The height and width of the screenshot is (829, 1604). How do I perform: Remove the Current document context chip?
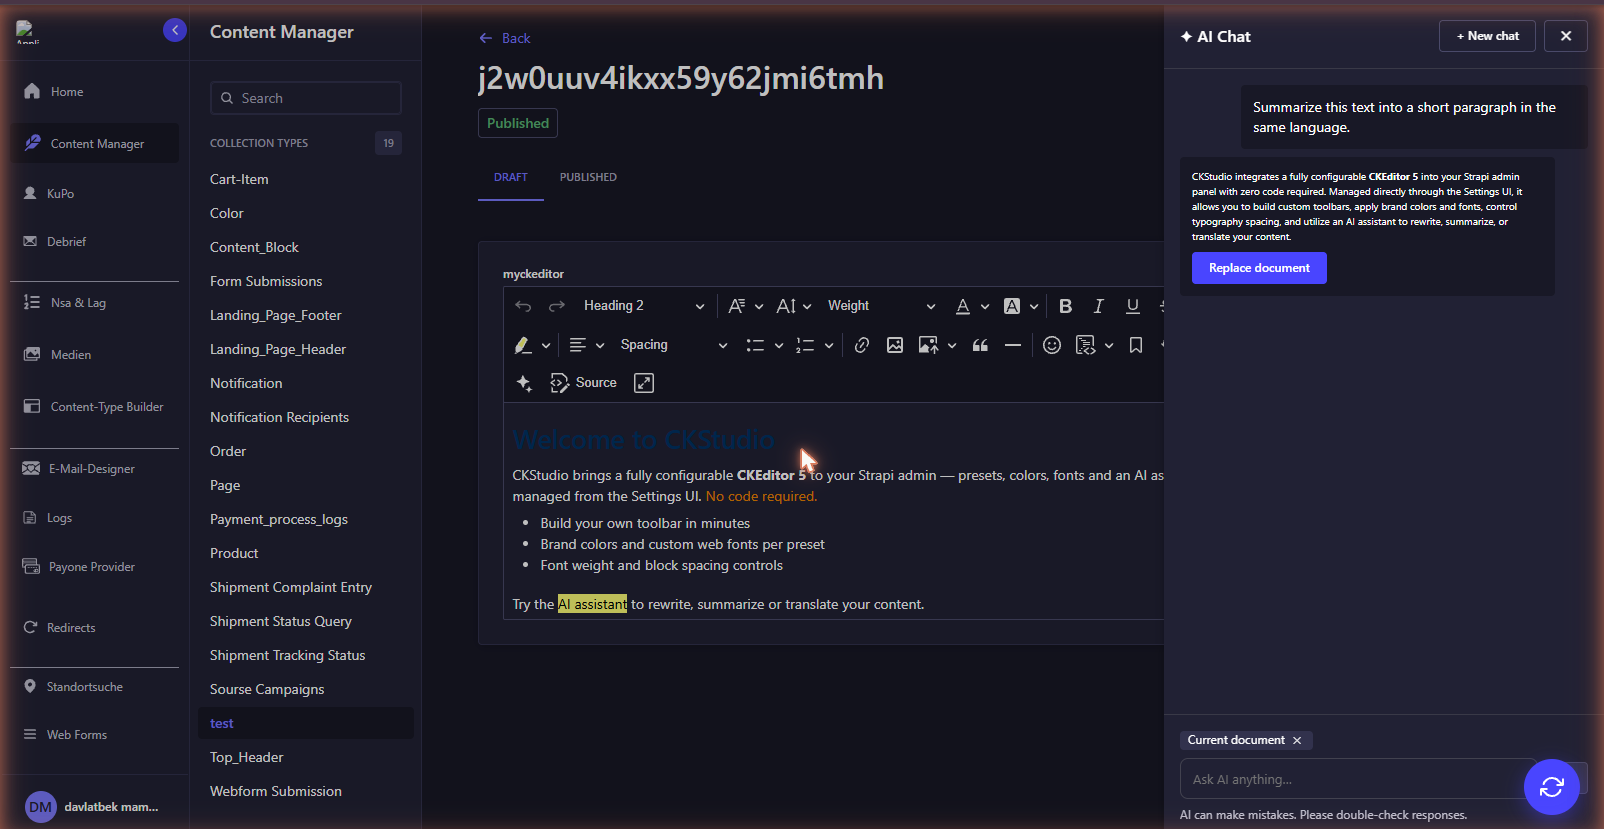pyautogui.click(x=1297, y=740)
